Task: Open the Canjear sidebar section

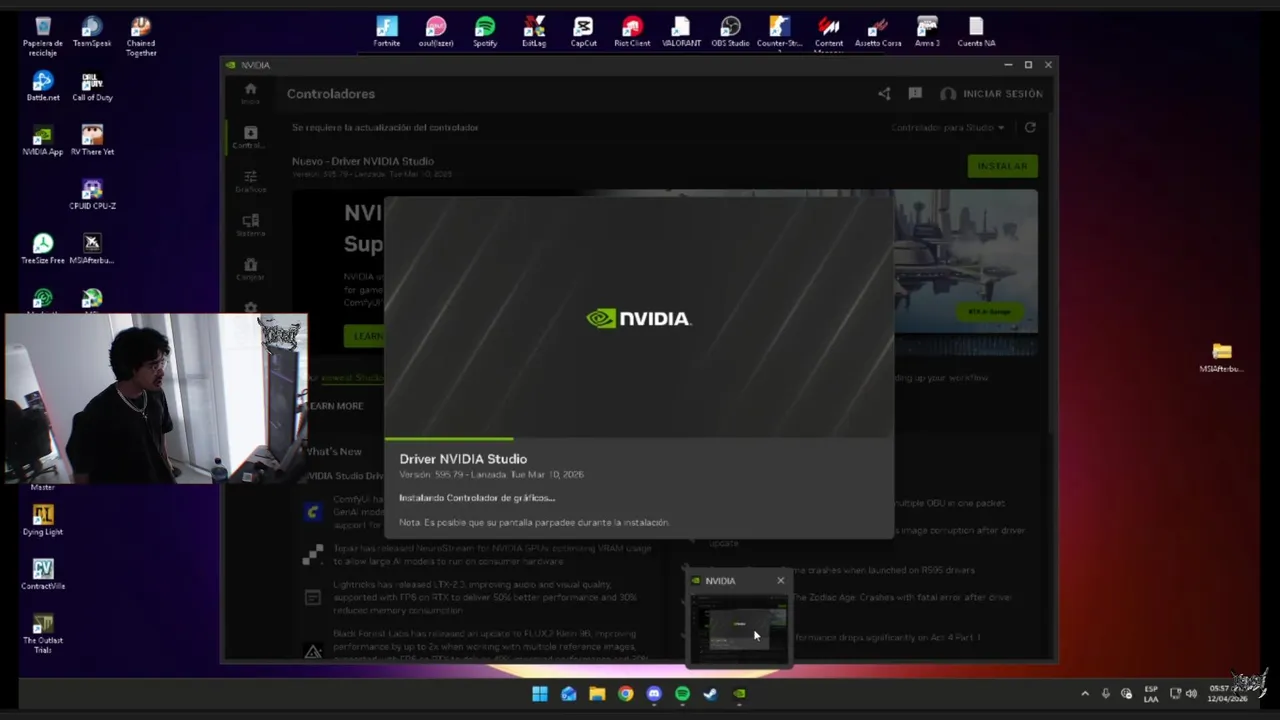Action: [250, 269]
